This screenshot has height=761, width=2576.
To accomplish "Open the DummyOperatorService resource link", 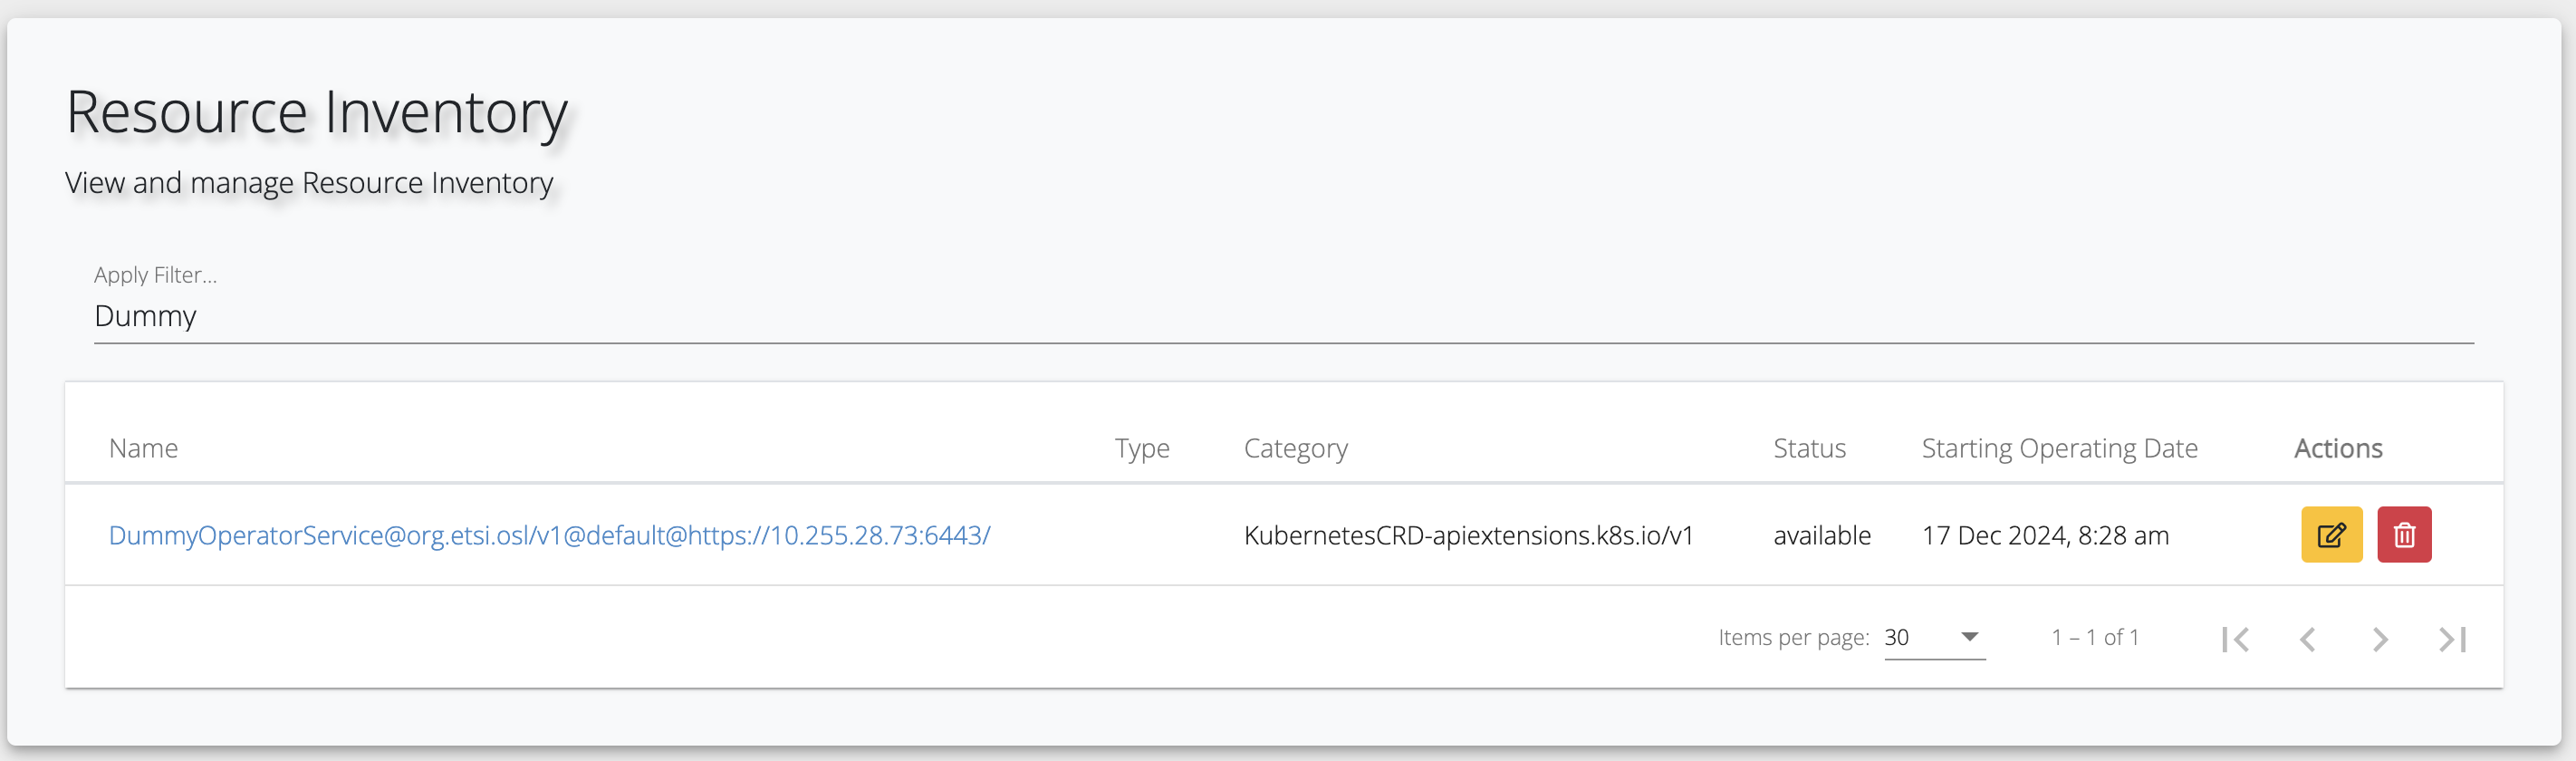I will 549,535.
